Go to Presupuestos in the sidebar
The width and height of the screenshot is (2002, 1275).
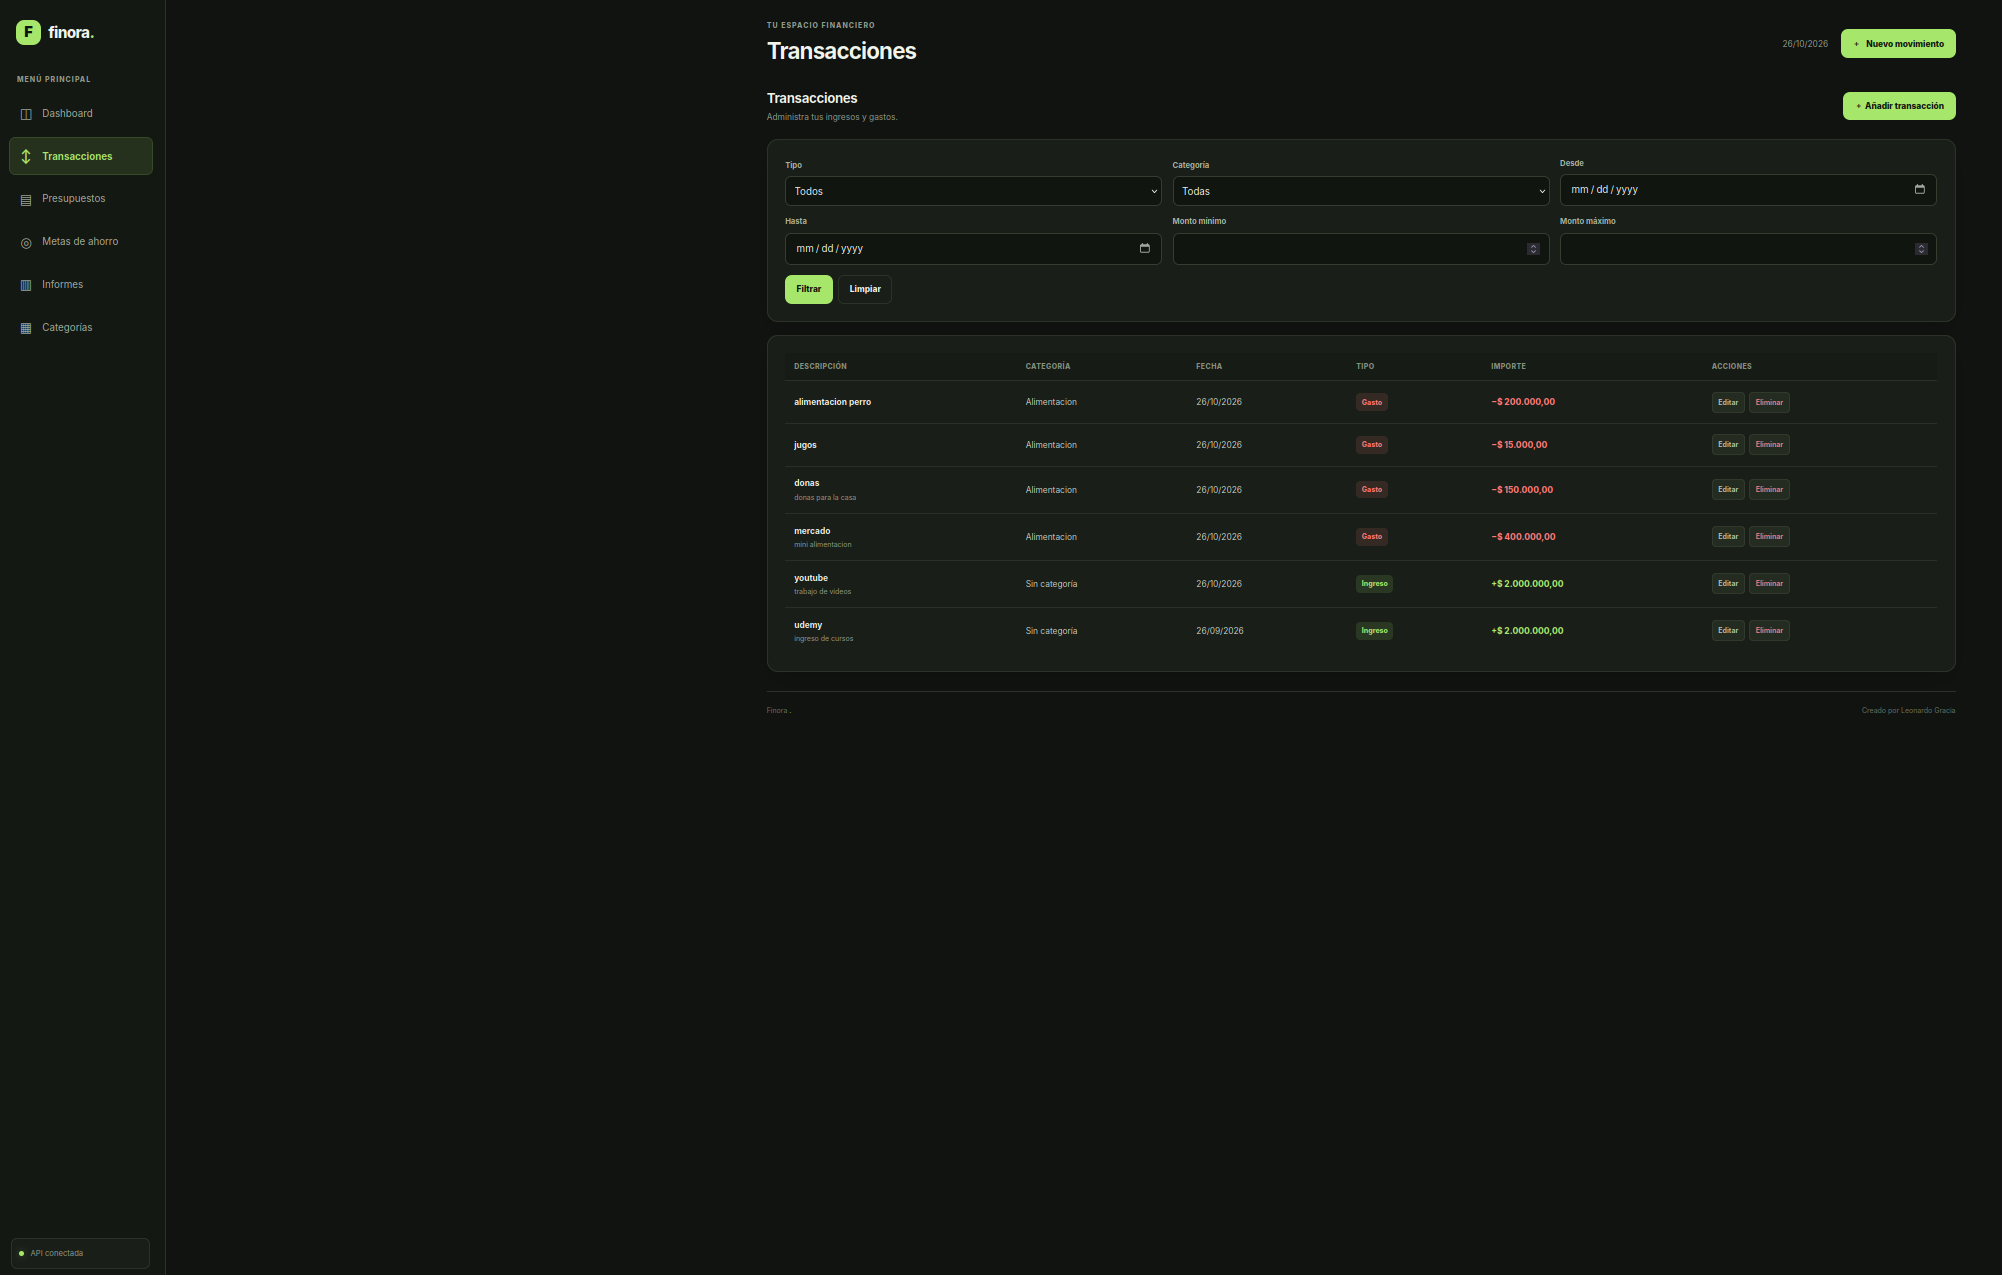81,198
